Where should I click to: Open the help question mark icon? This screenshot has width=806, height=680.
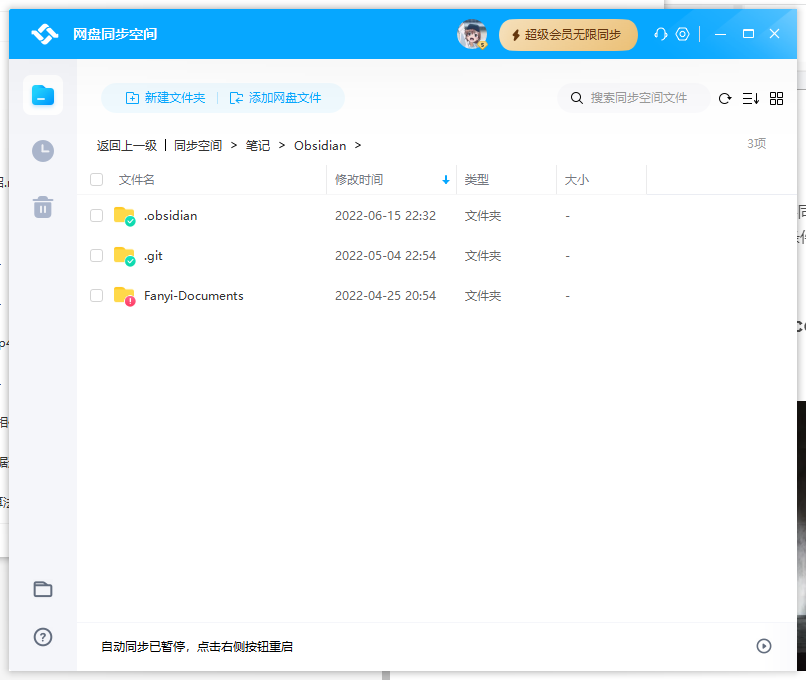tap(43, 637)
